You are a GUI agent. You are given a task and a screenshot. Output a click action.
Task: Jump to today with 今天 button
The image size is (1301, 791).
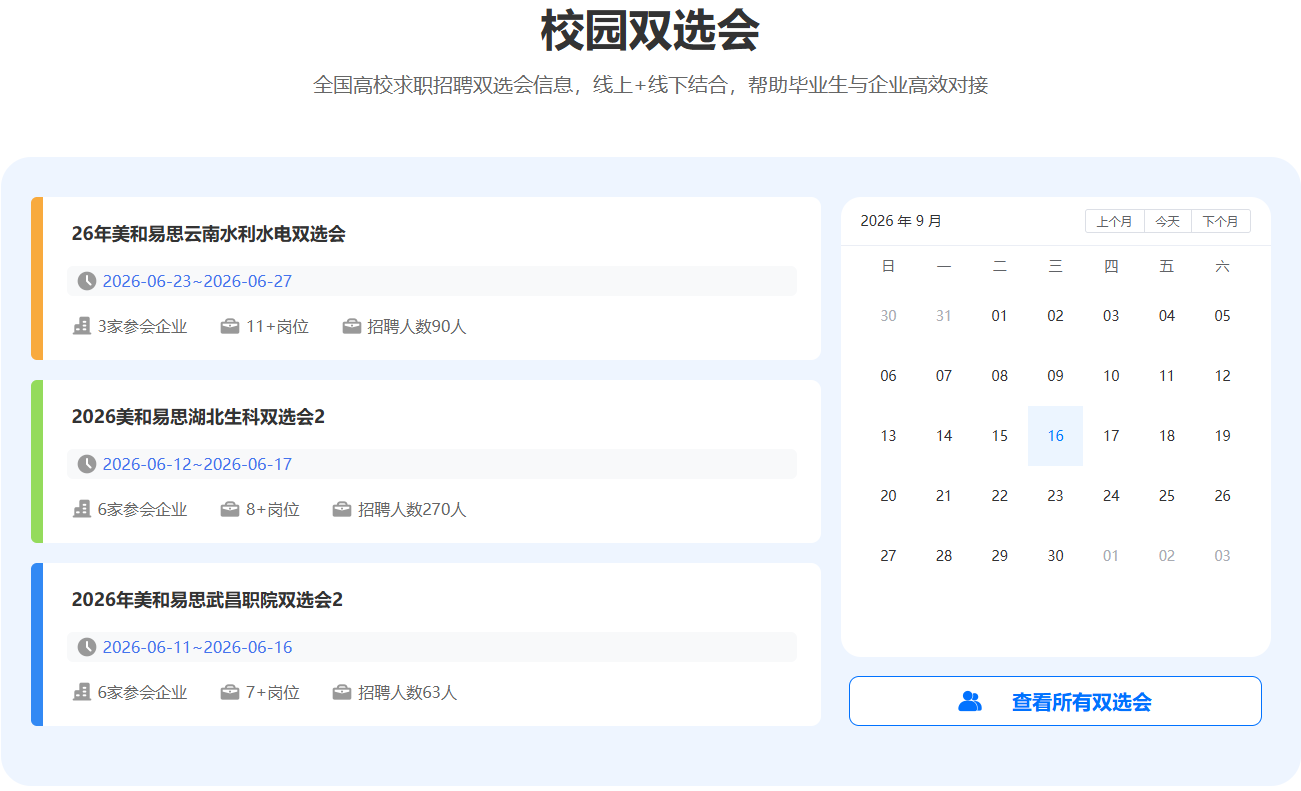tap(1167, 221)
